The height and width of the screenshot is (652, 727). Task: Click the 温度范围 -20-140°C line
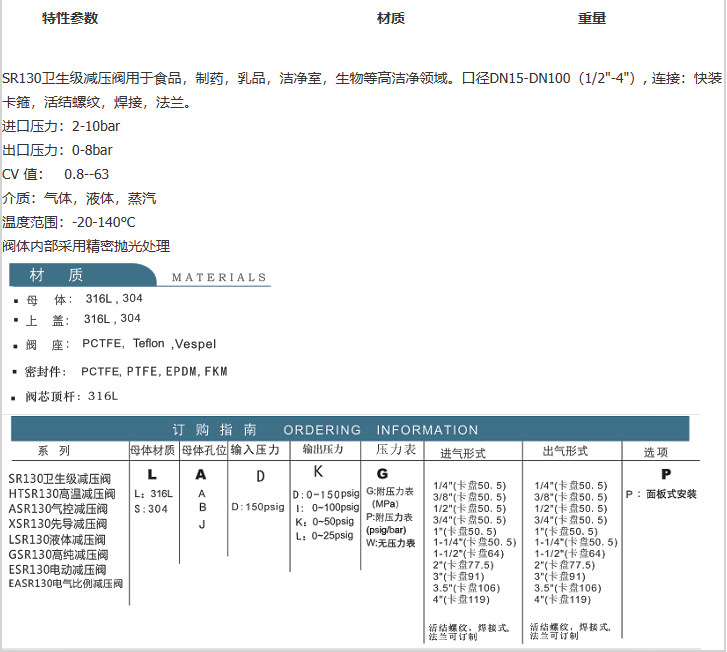(x=69, y=222)
